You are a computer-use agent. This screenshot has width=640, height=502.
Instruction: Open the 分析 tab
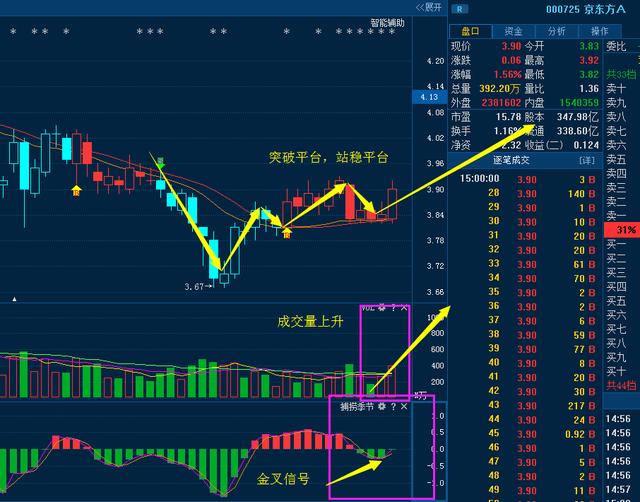tap(556, 31)
